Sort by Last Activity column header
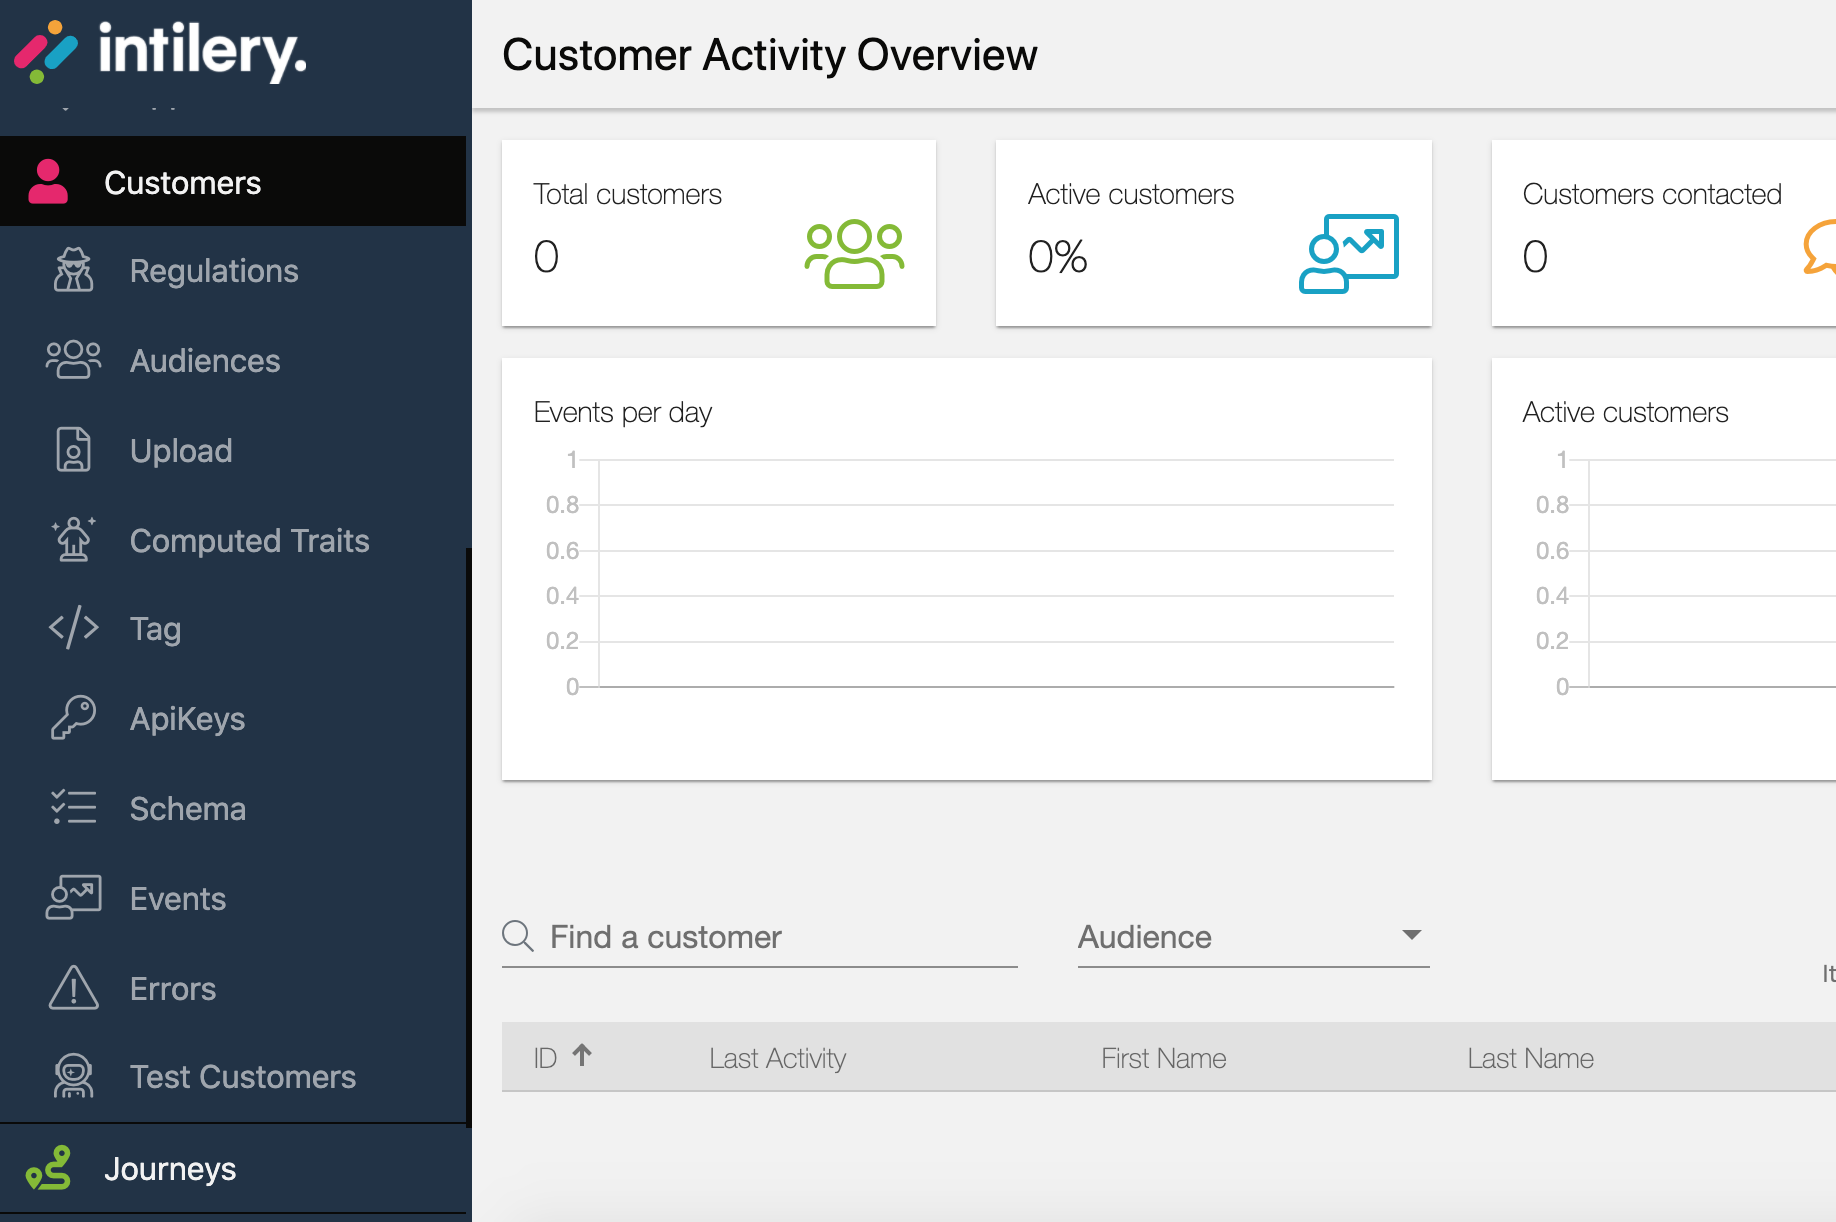Image resolution: width=1836 pixels, height=1222 pixels. 777,1058
